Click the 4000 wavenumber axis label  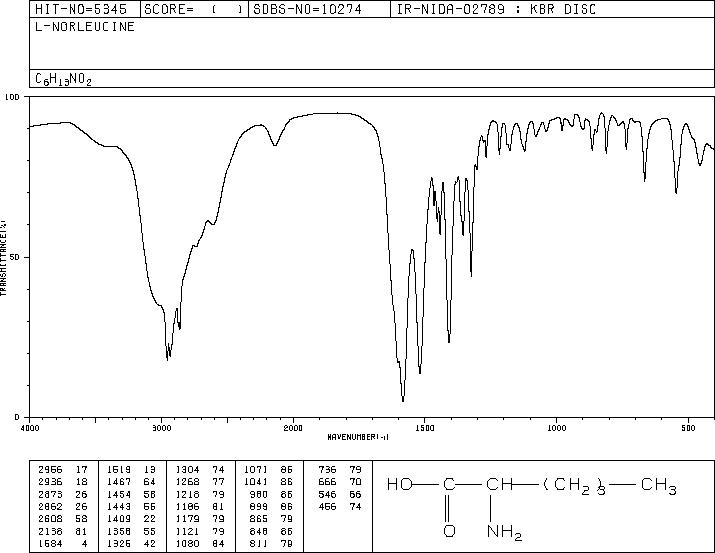pyautogui.click(x=31, y=428)
